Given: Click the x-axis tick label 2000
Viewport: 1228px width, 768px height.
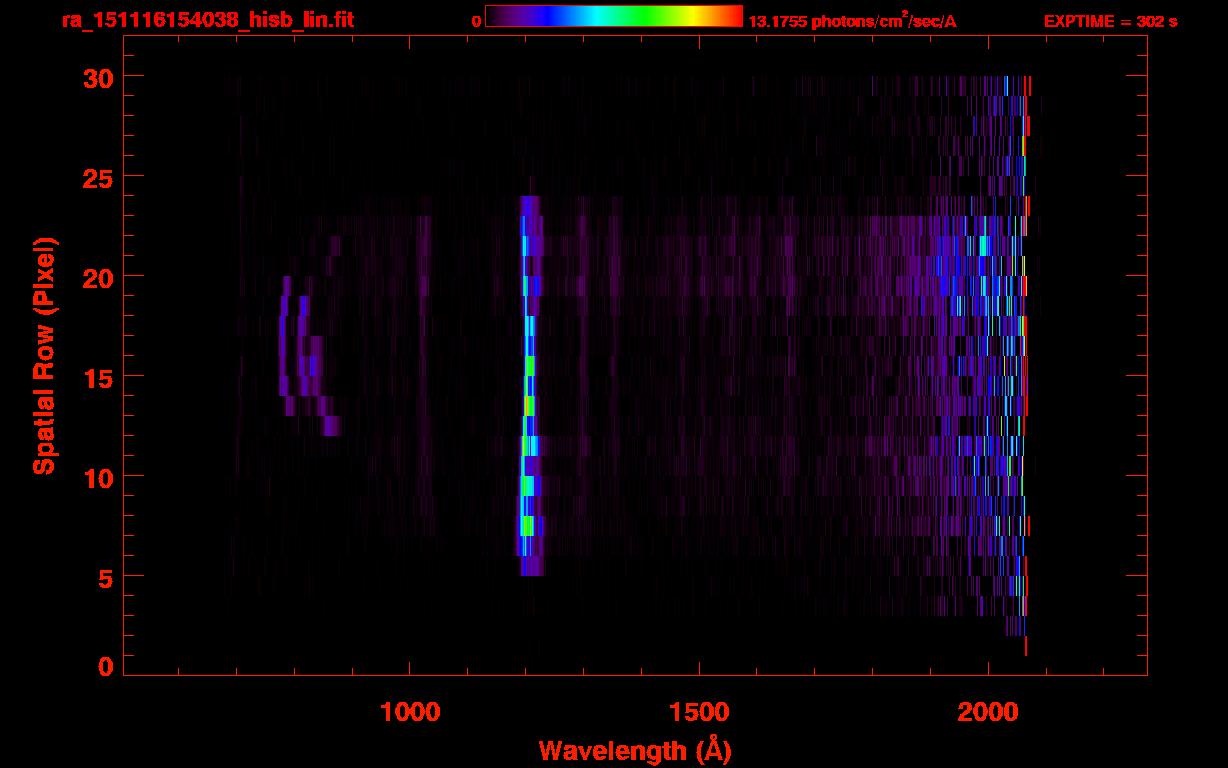Looking at the screenshot, I should pos(988,712).
